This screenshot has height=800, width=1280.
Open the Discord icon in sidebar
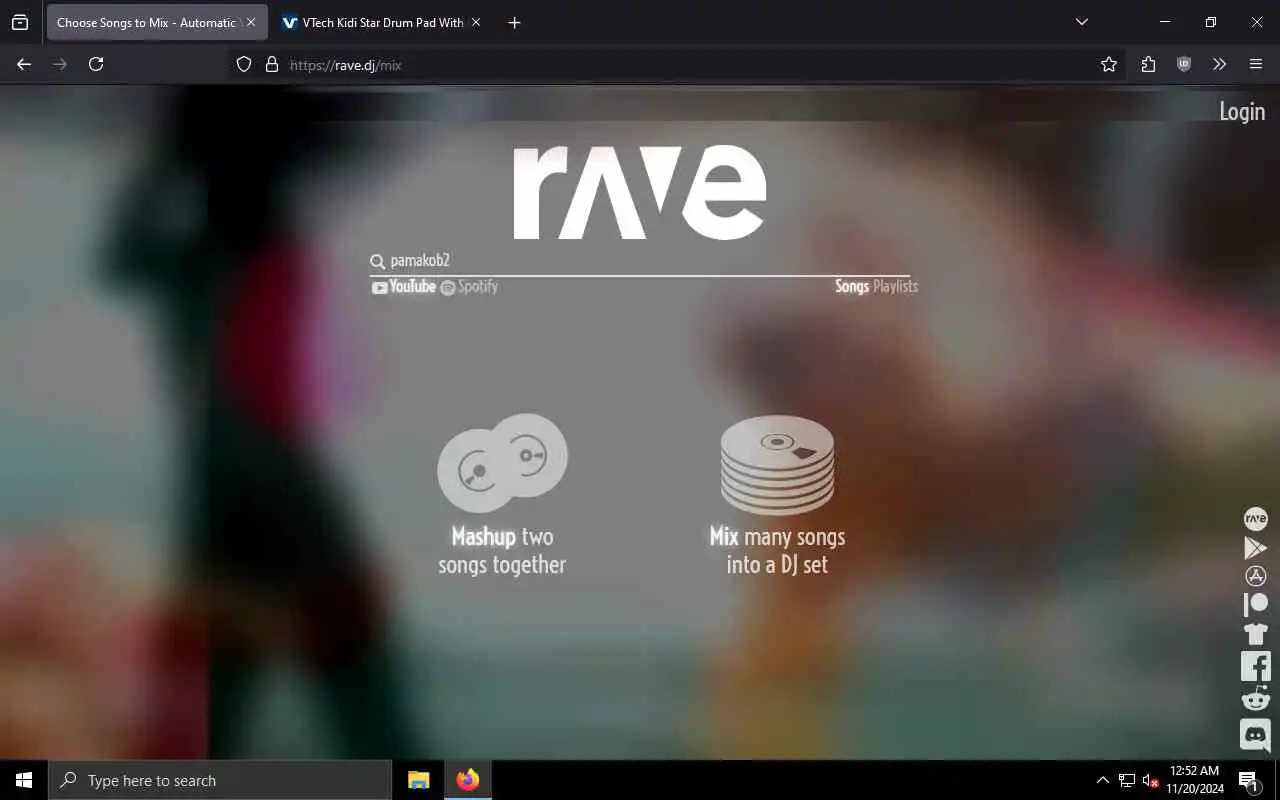1255,734
